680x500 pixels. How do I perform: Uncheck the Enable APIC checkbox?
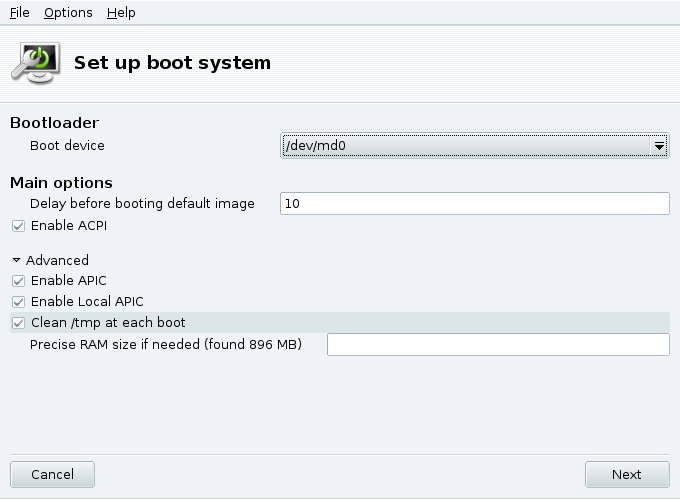click(x=18, y=281)
